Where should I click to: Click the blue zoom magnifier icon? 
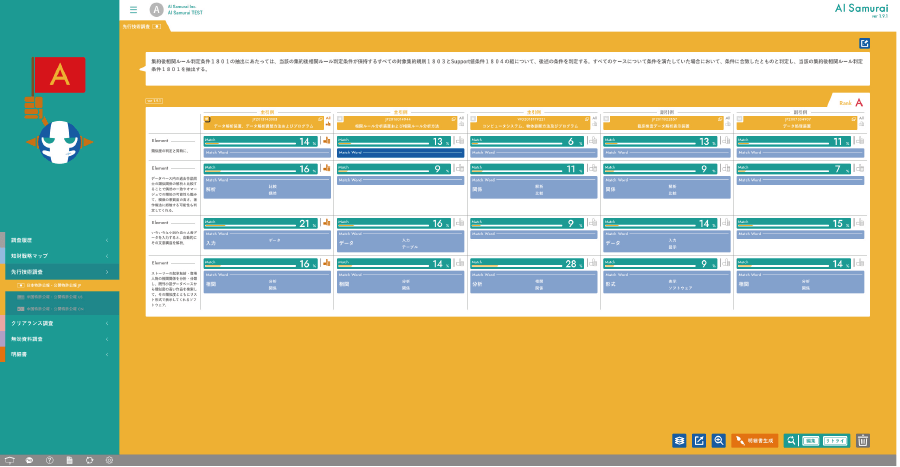point(719,439)
